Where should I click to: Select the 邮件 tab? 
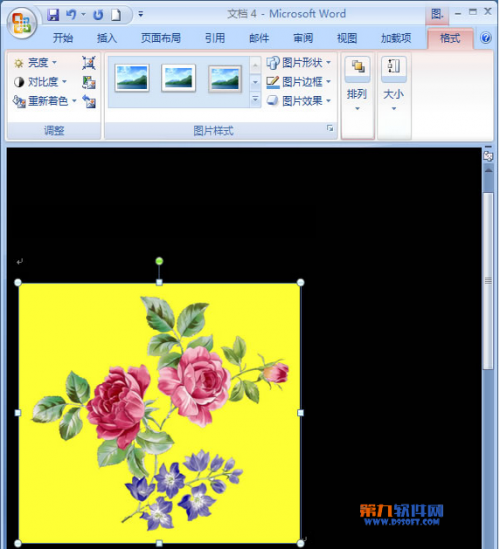point(259,38)
